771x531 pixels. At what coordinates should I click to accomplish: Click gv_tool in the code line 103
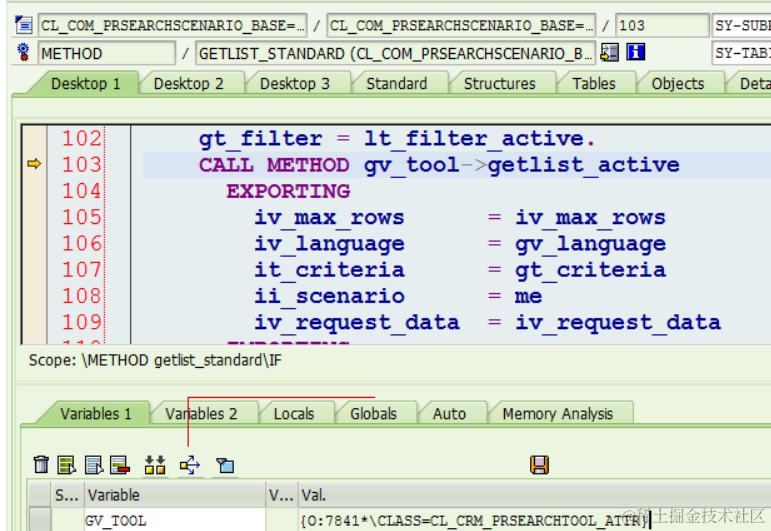(x=412, y=166)
